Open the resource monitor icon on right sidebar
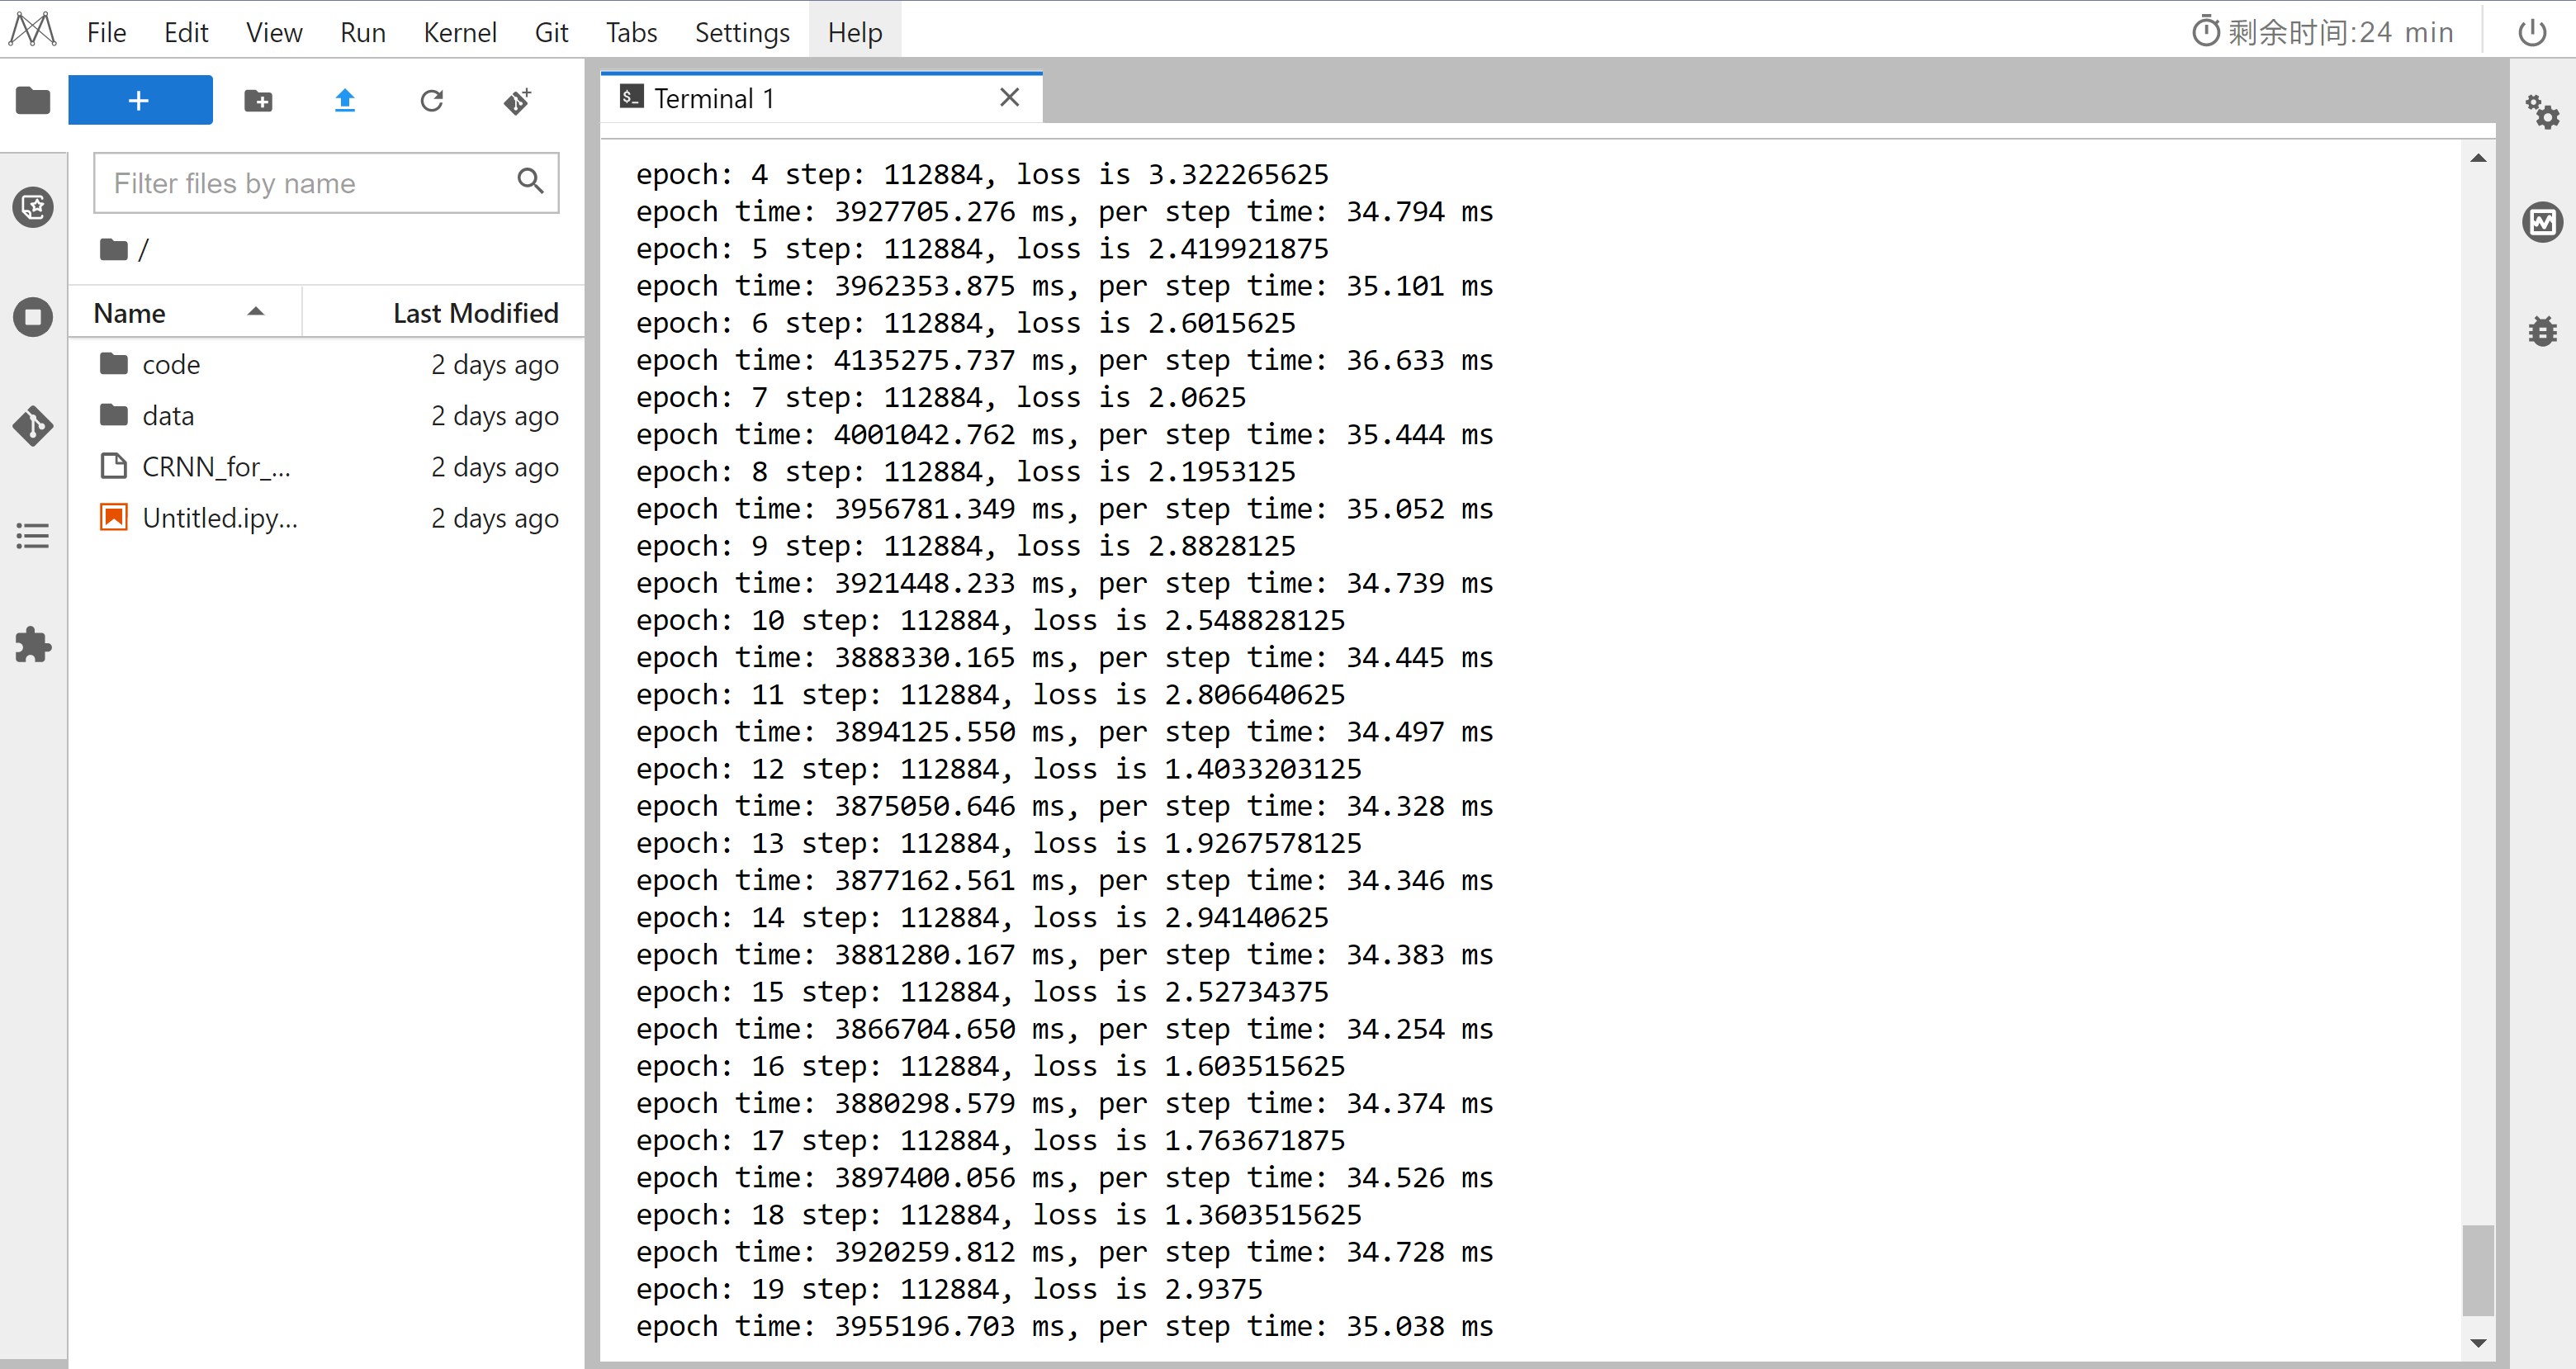2576x1369 pixels. tap(2542, 222)
